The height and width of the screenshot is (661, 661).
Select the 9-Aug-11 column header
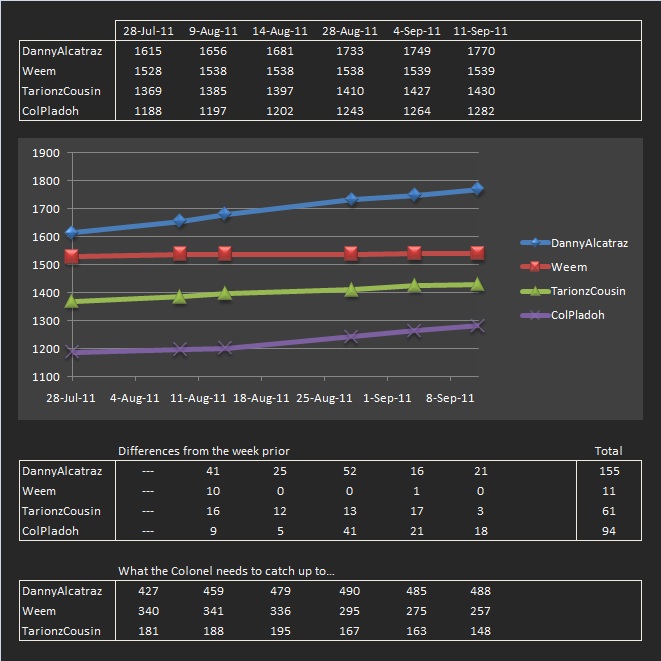213,31
